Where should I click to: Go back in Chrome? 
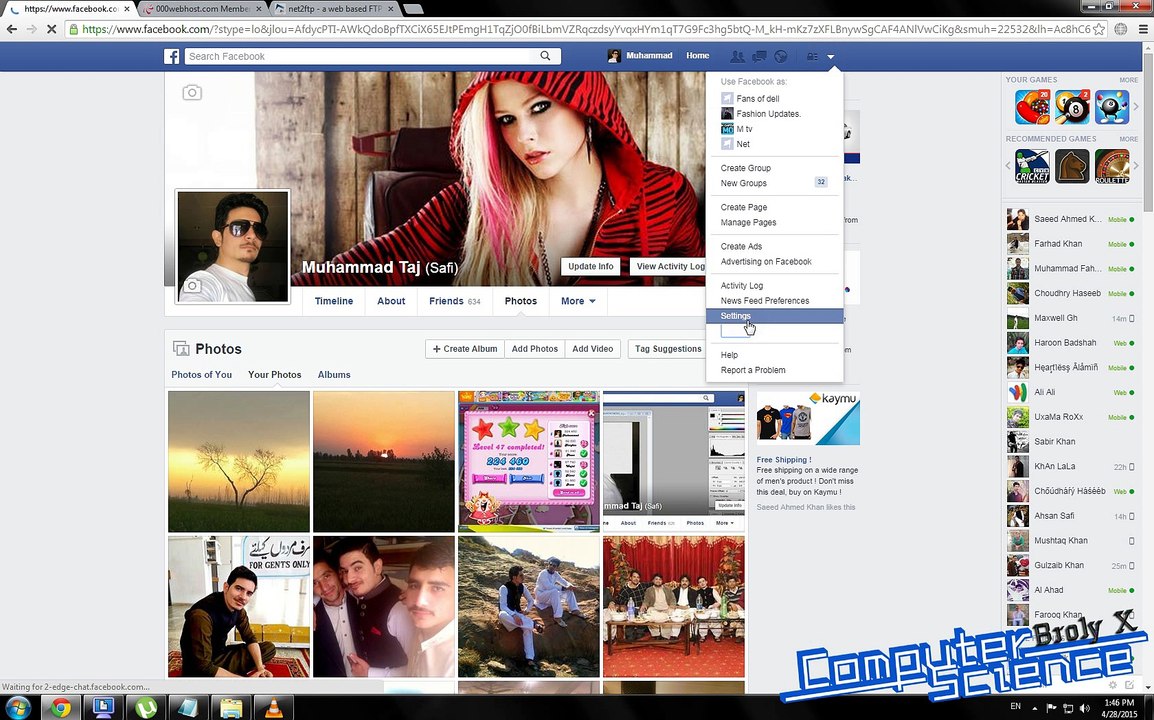coord(12,29)
